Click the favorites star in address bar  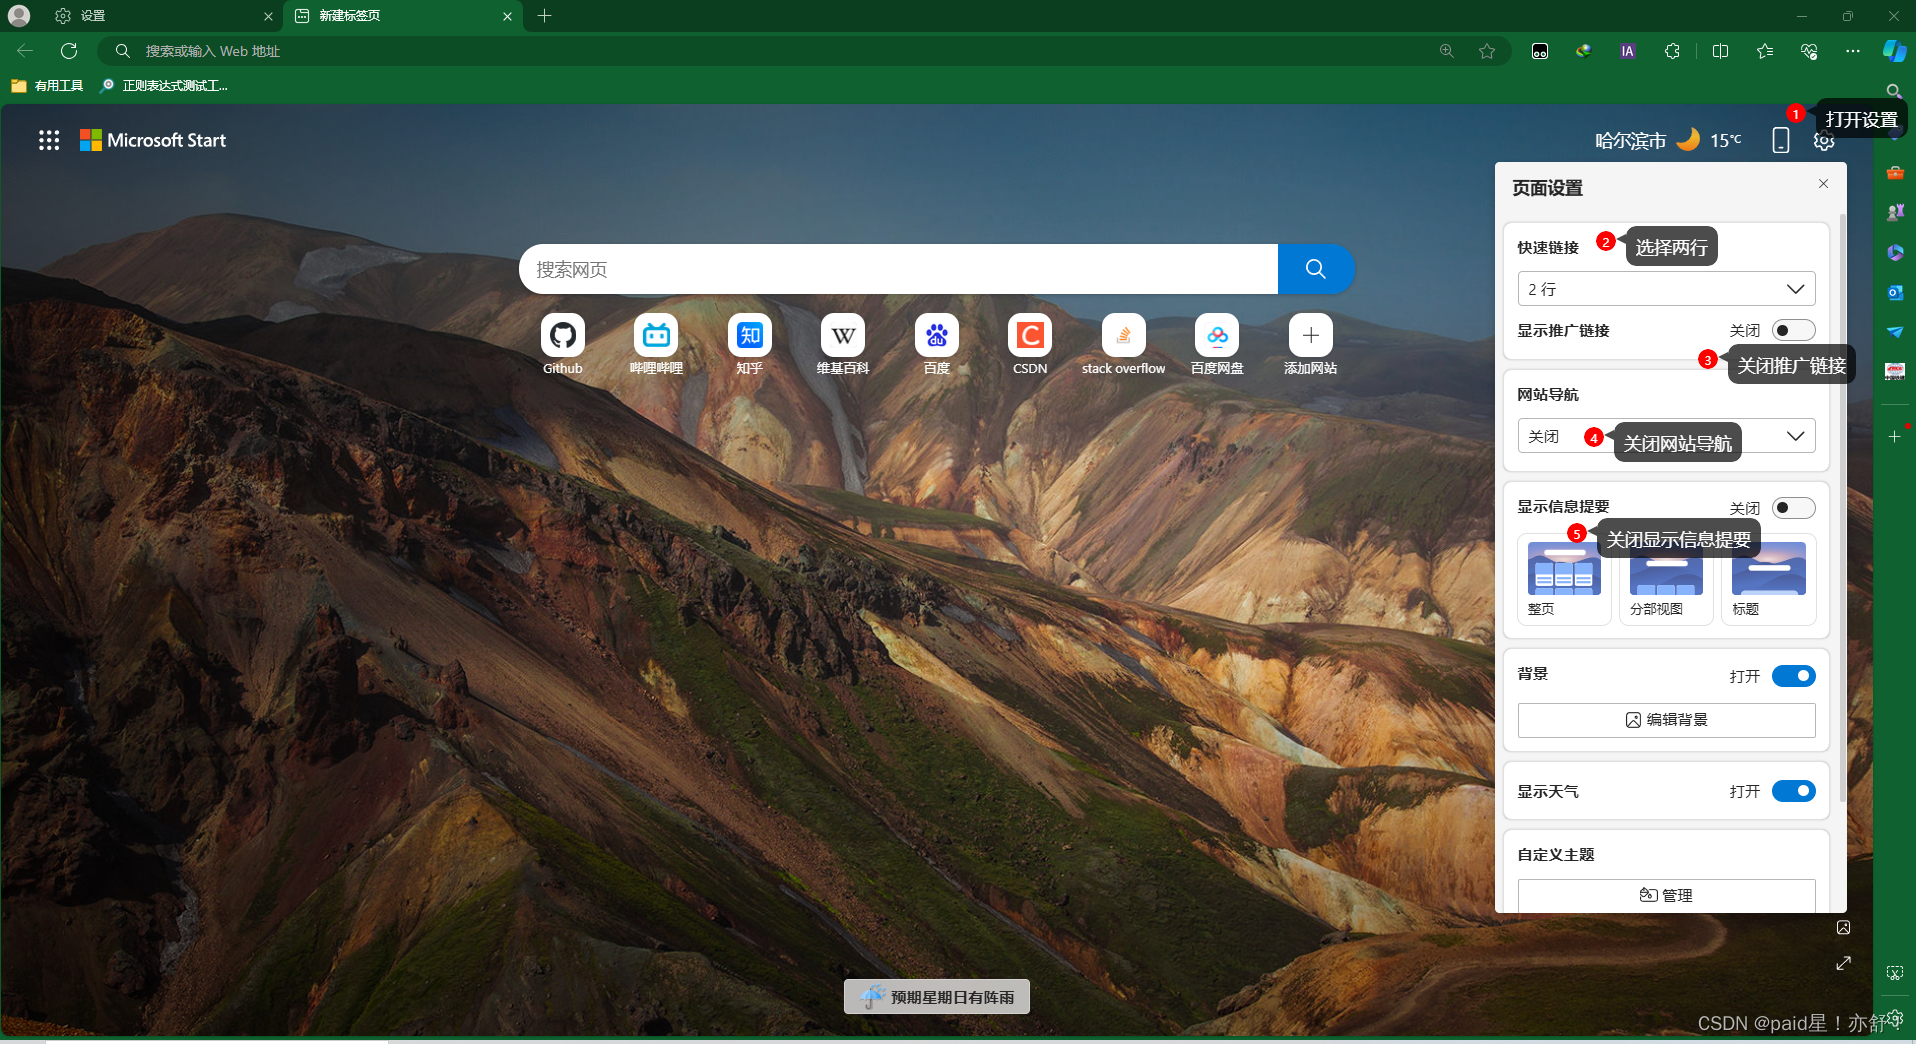1487,51
